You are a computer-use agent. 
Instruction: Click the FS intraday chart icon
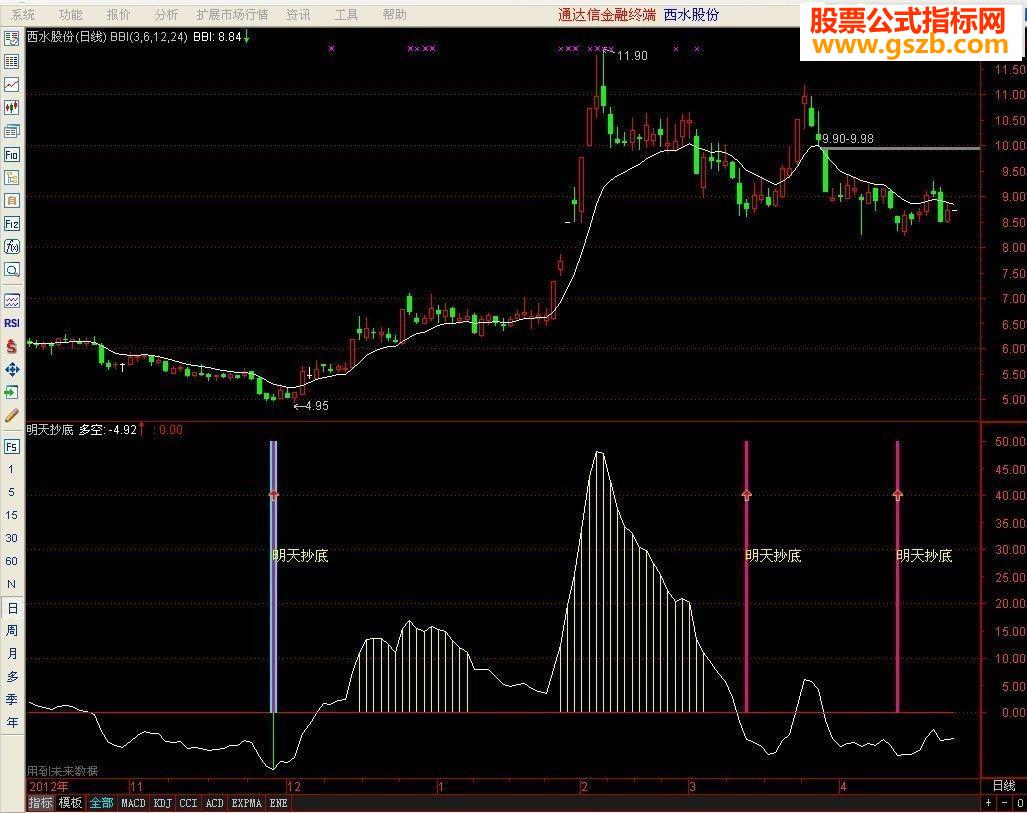tap(12, 447)
